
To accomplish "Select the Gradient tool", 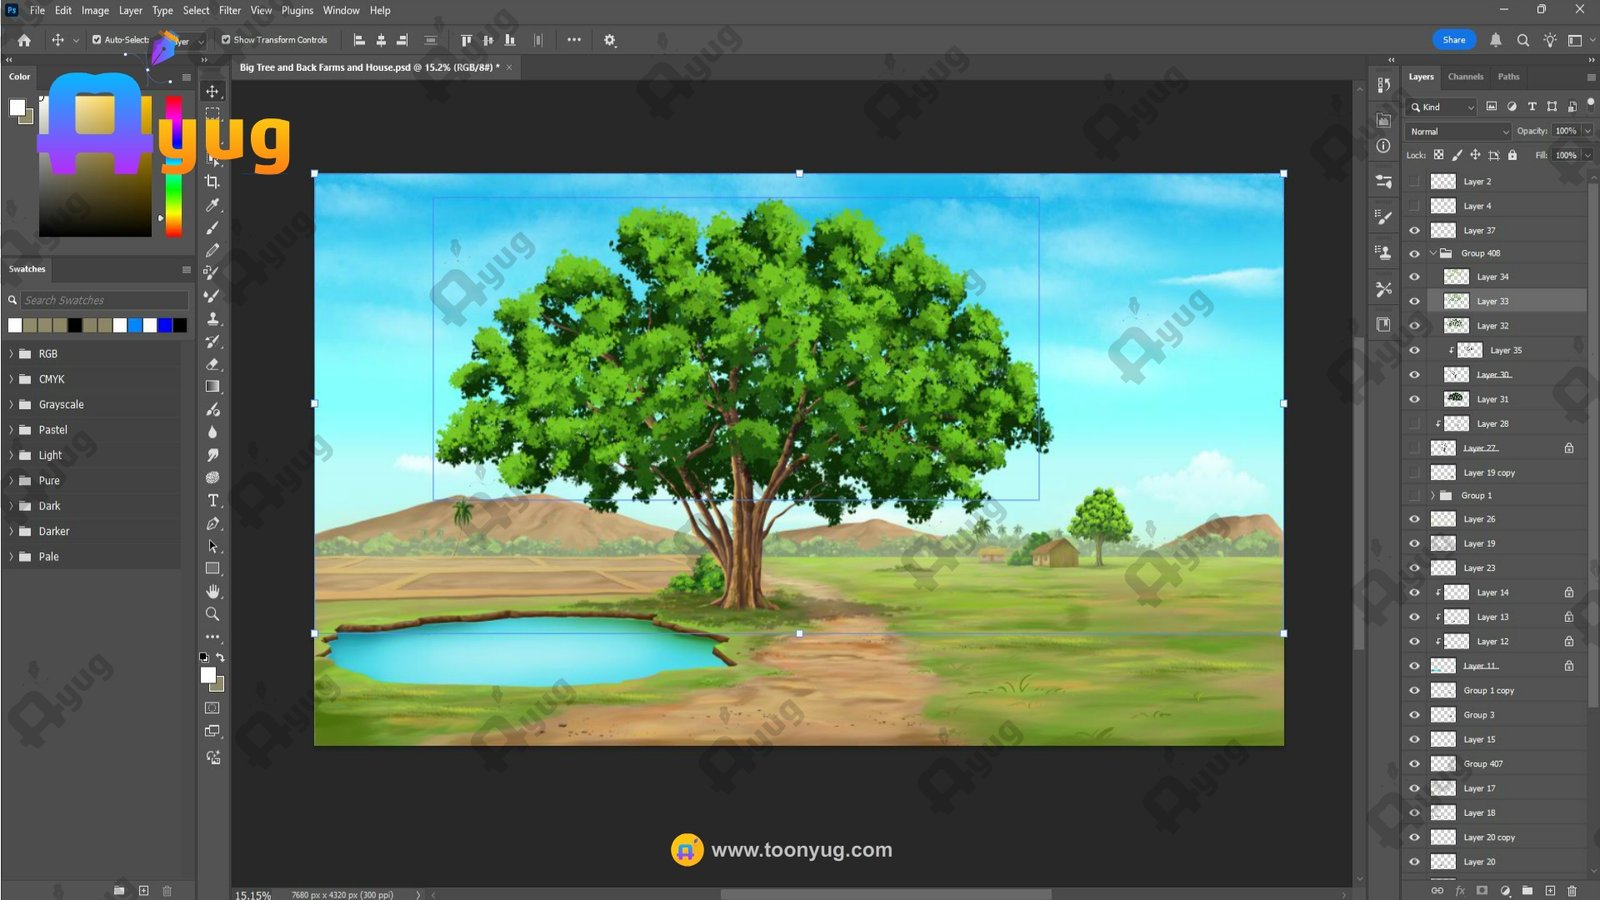I will tap(212, 387).
